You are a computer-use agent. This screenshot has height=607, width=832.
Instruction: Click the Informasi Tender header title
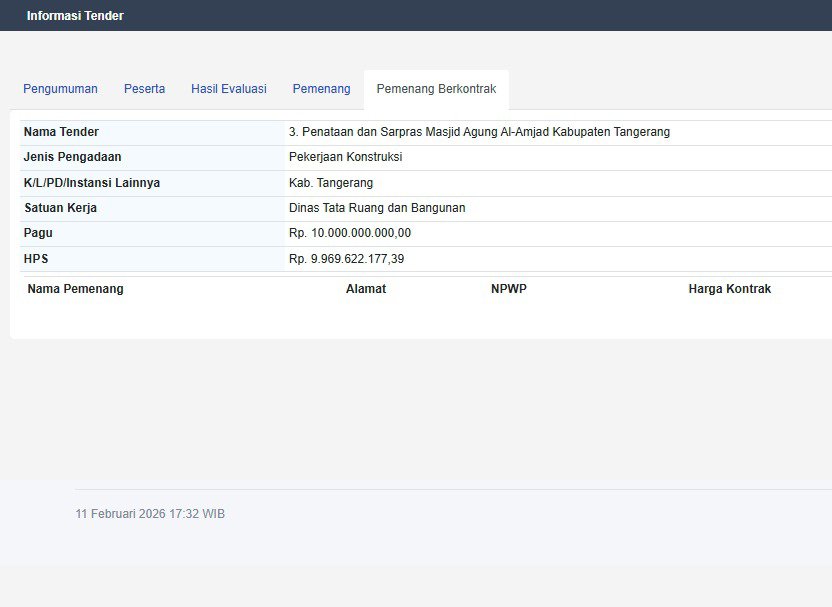coord(75,16)
